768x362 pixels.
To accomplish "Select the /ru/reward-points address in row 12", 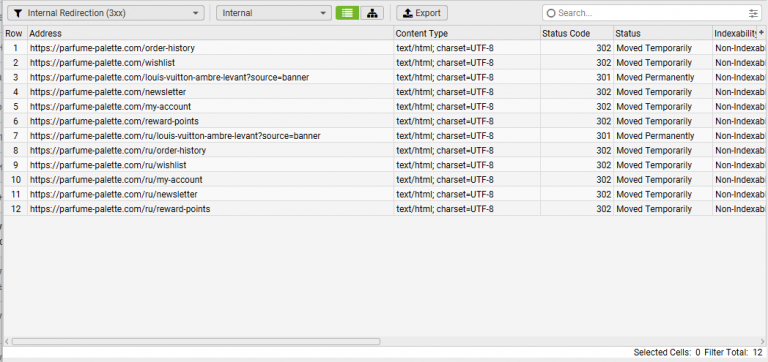I will (x=120, y=209).
